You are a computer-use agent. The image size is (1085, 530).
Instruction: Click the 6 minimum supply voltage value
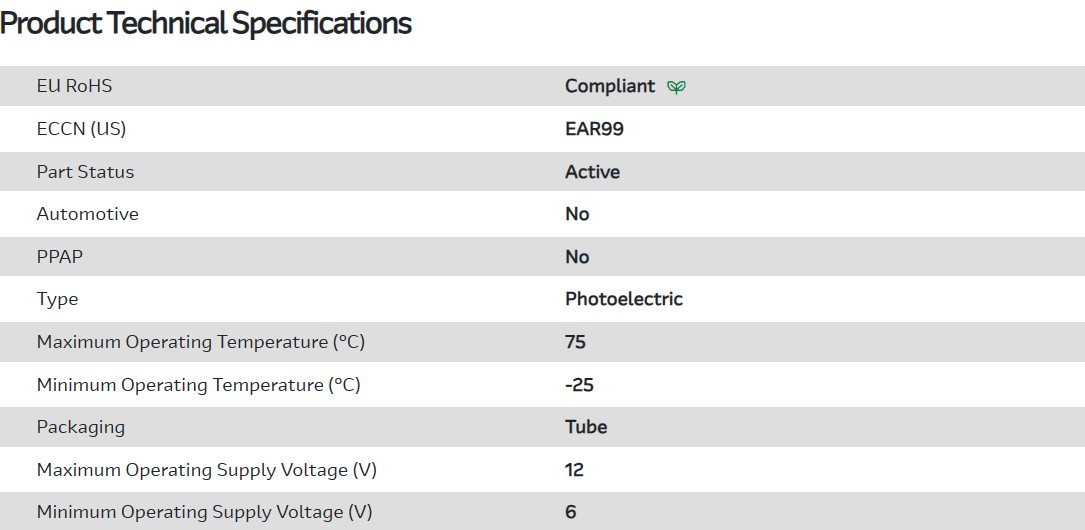click(x=571, y=512)
